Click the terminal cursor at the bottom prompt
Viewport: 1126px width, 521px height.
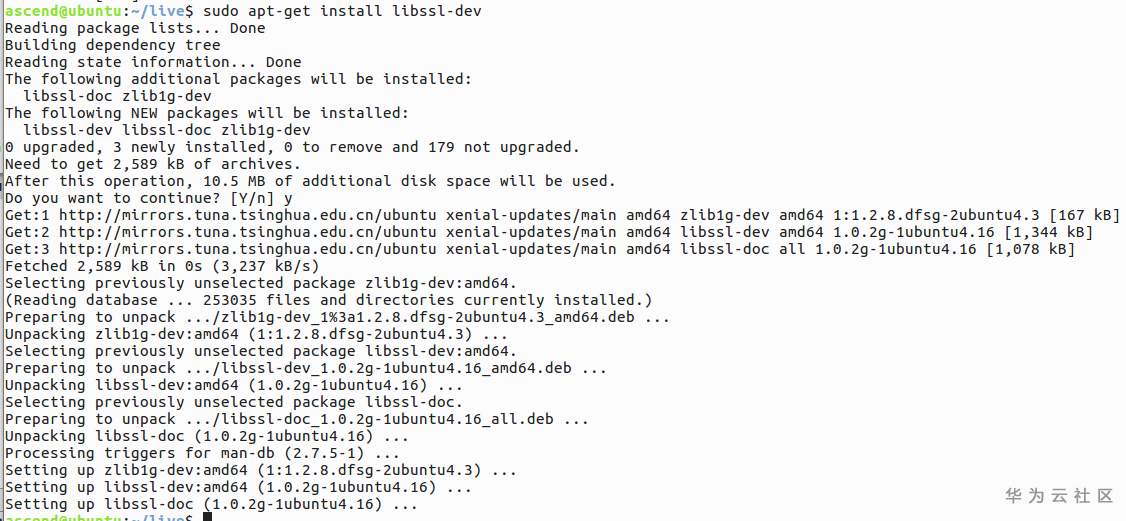207,518
